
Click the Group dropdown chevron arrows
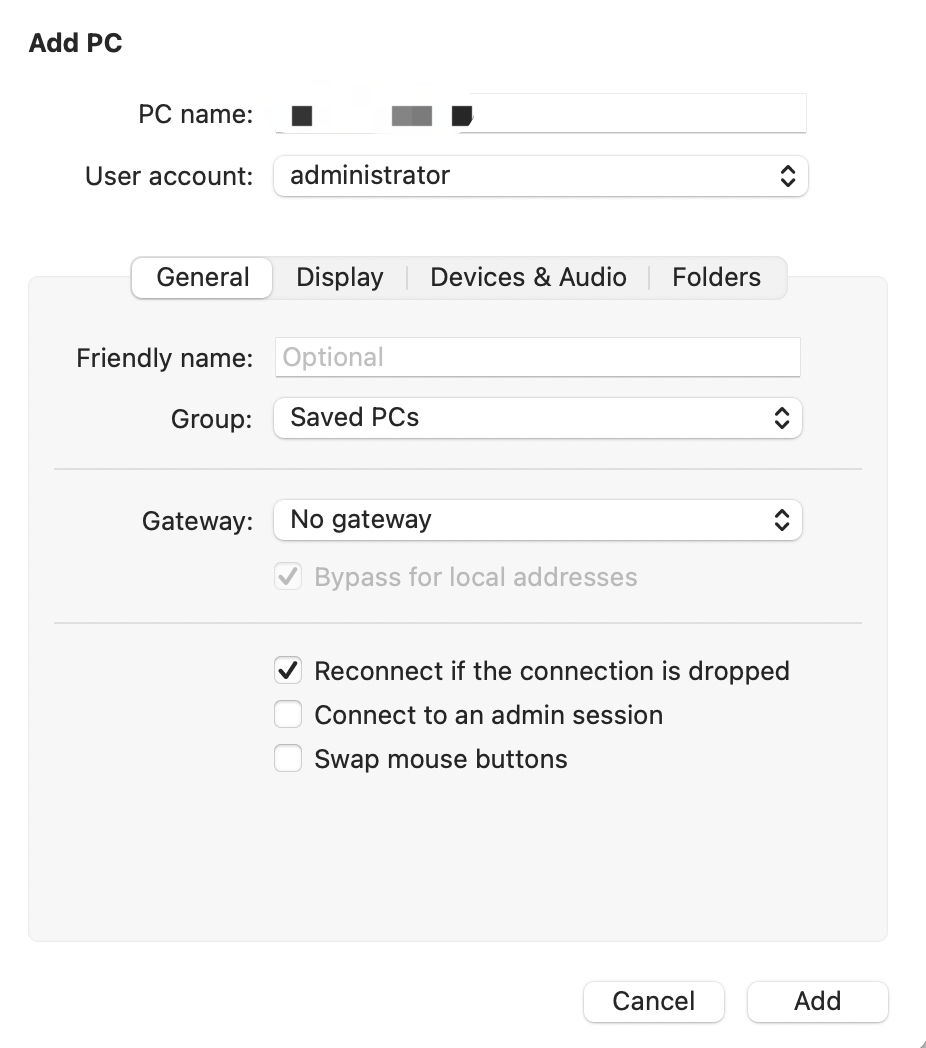782,418
